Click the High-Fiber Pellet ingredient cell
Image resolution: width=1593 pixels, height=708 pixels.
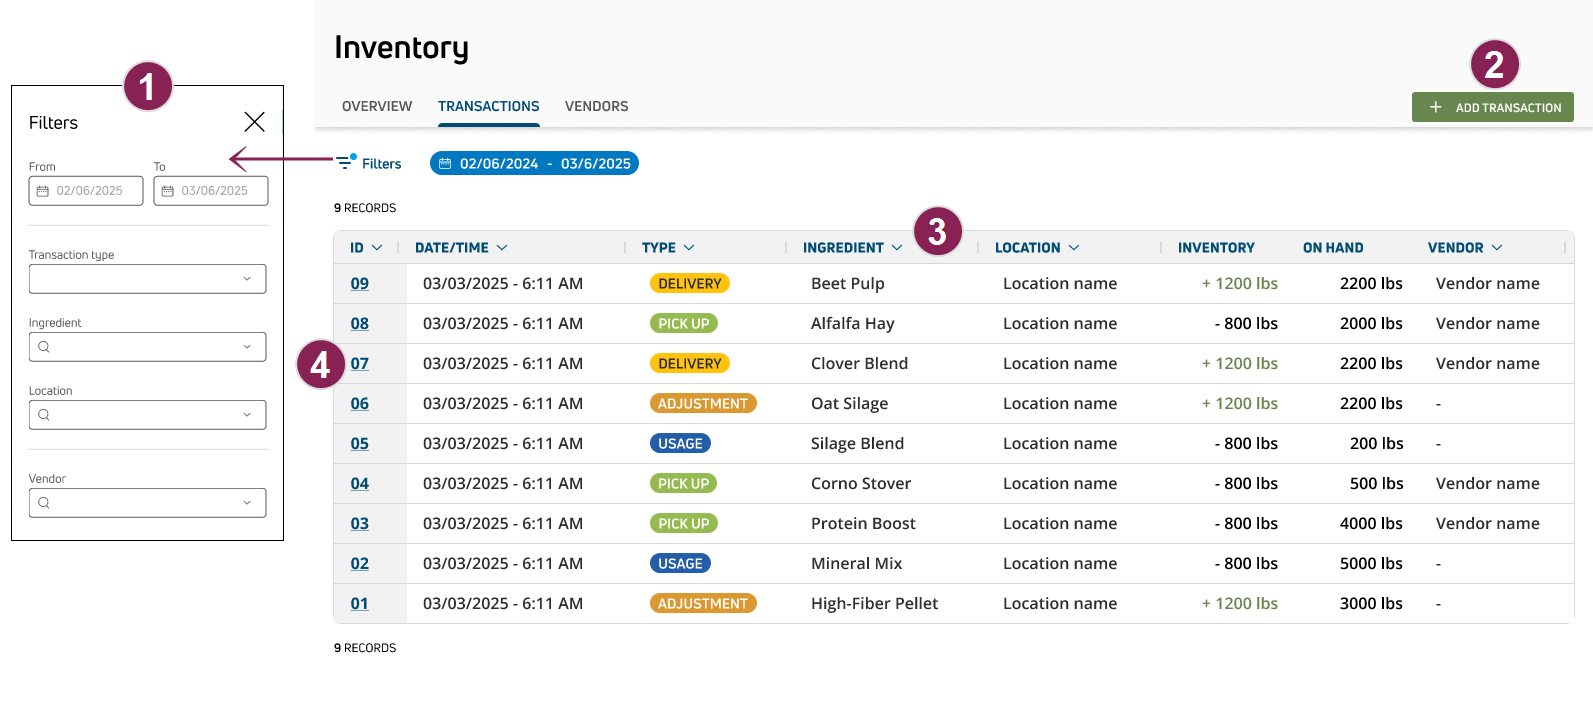click(x=875, y=604)
